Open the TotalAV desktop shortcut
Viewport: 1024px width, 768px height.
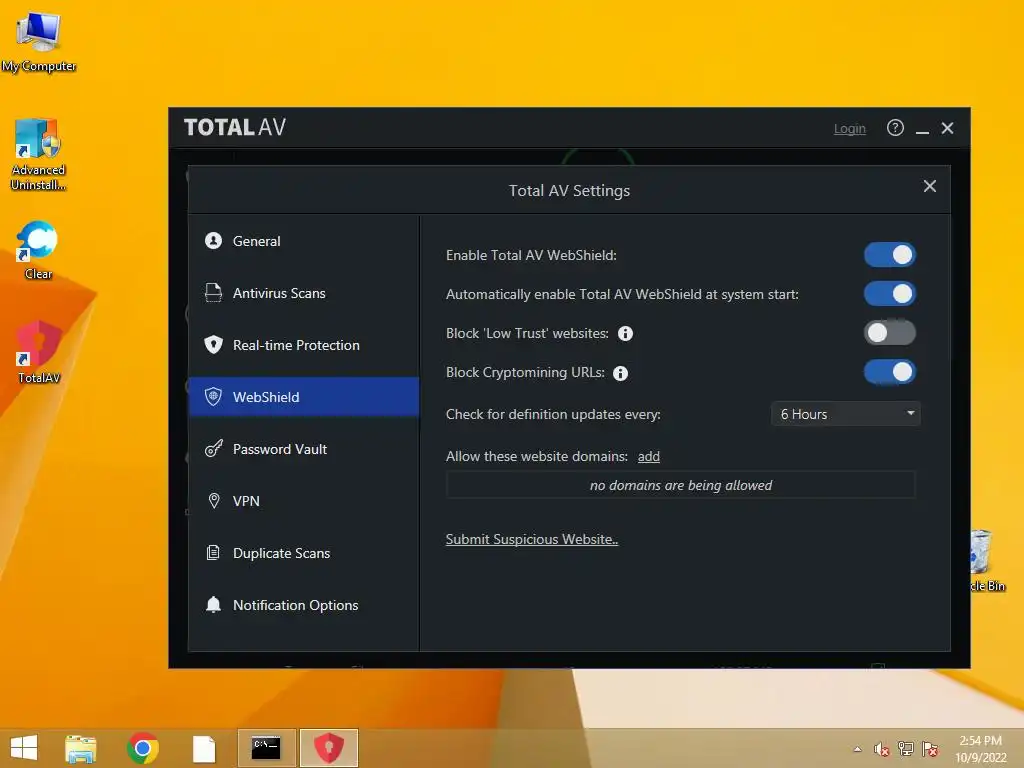(x=39, y=353)
